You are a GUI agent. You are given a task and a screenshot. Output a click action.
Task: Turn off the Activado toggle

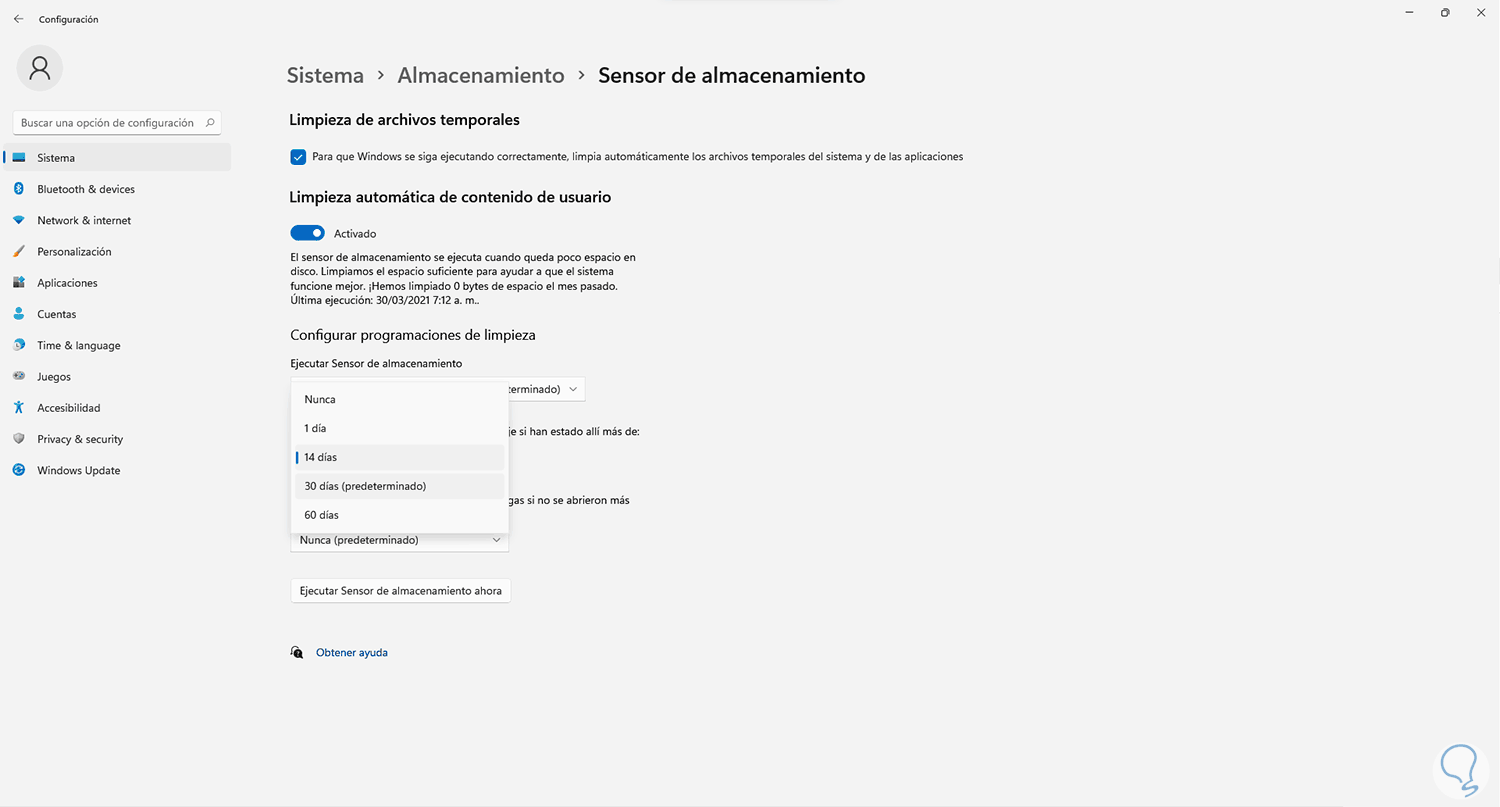(x=308, y=233)
